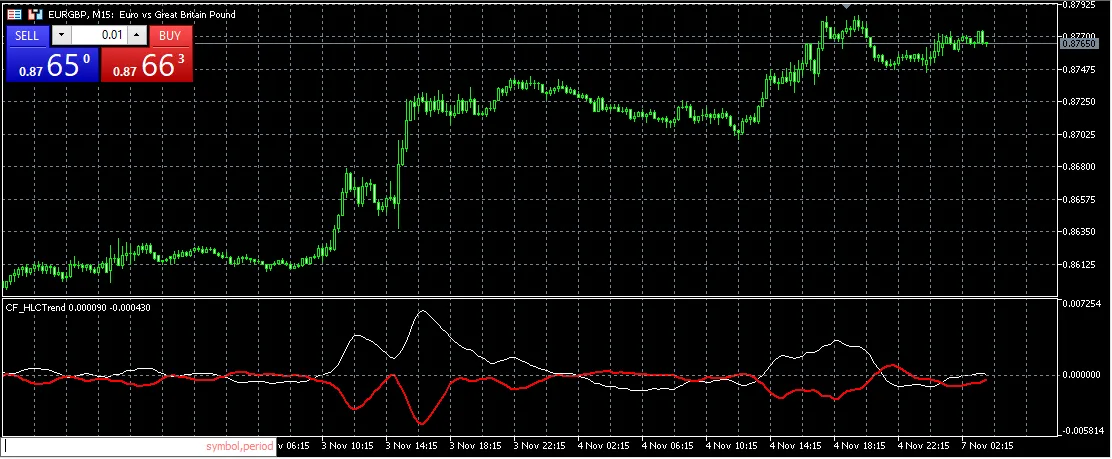Click the 7 Nov 02:15 time label
Viewport: 1112px width, 459px height.
tap(988, 446)
